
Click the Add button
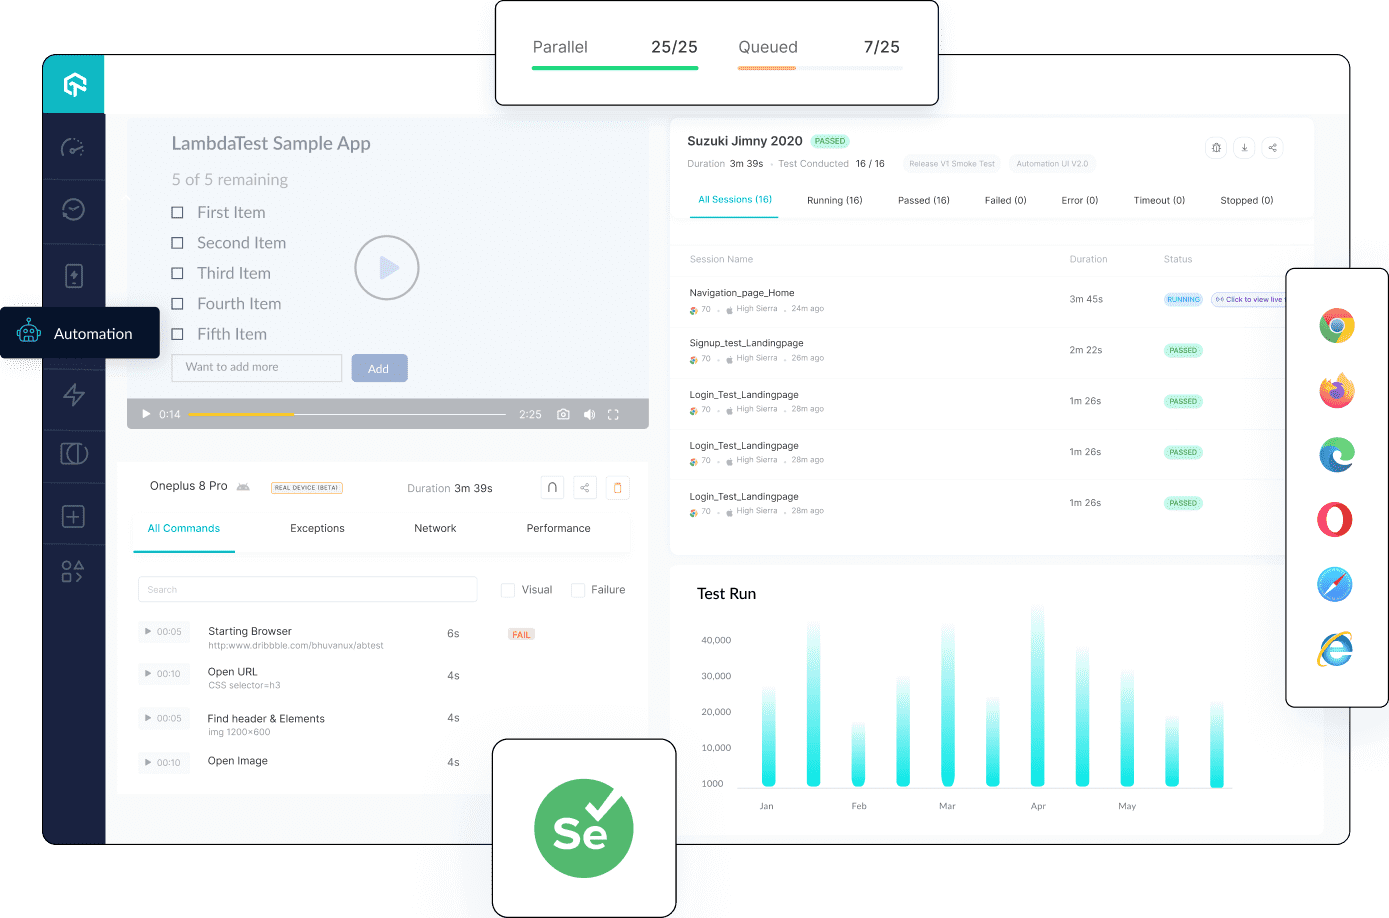click(x=379, y=368)
